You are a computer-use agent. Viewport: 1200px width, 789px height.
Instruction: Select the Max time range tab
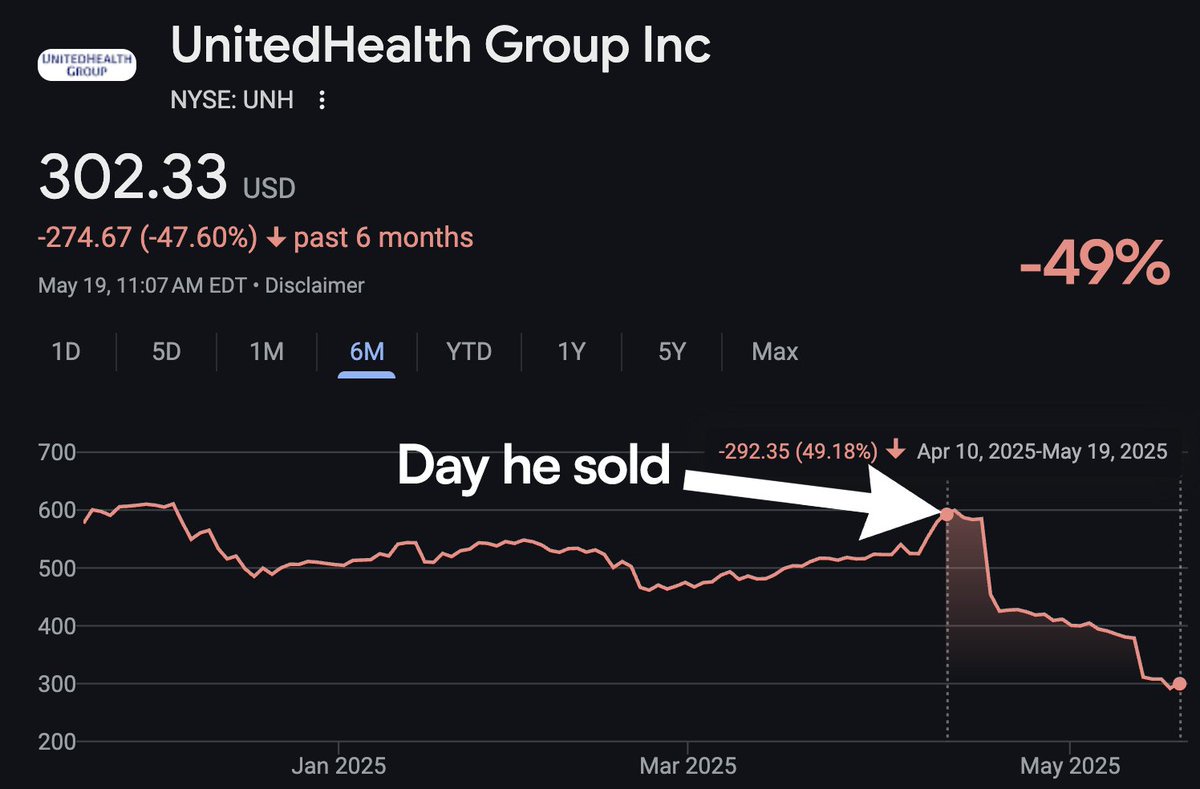click(x=775, y=352)
